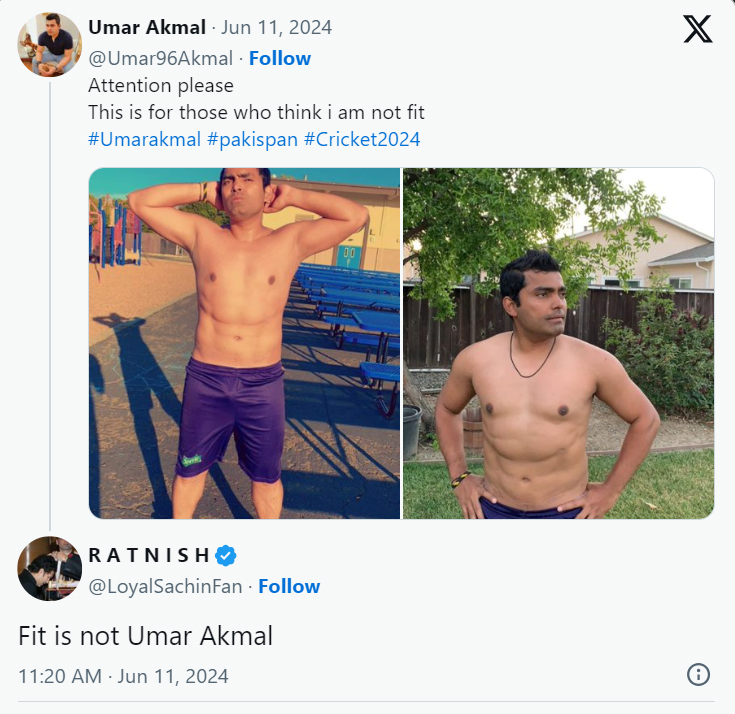The image size is (735, 714).
Task: Click the X logo icon
Action: click(698, 31)
